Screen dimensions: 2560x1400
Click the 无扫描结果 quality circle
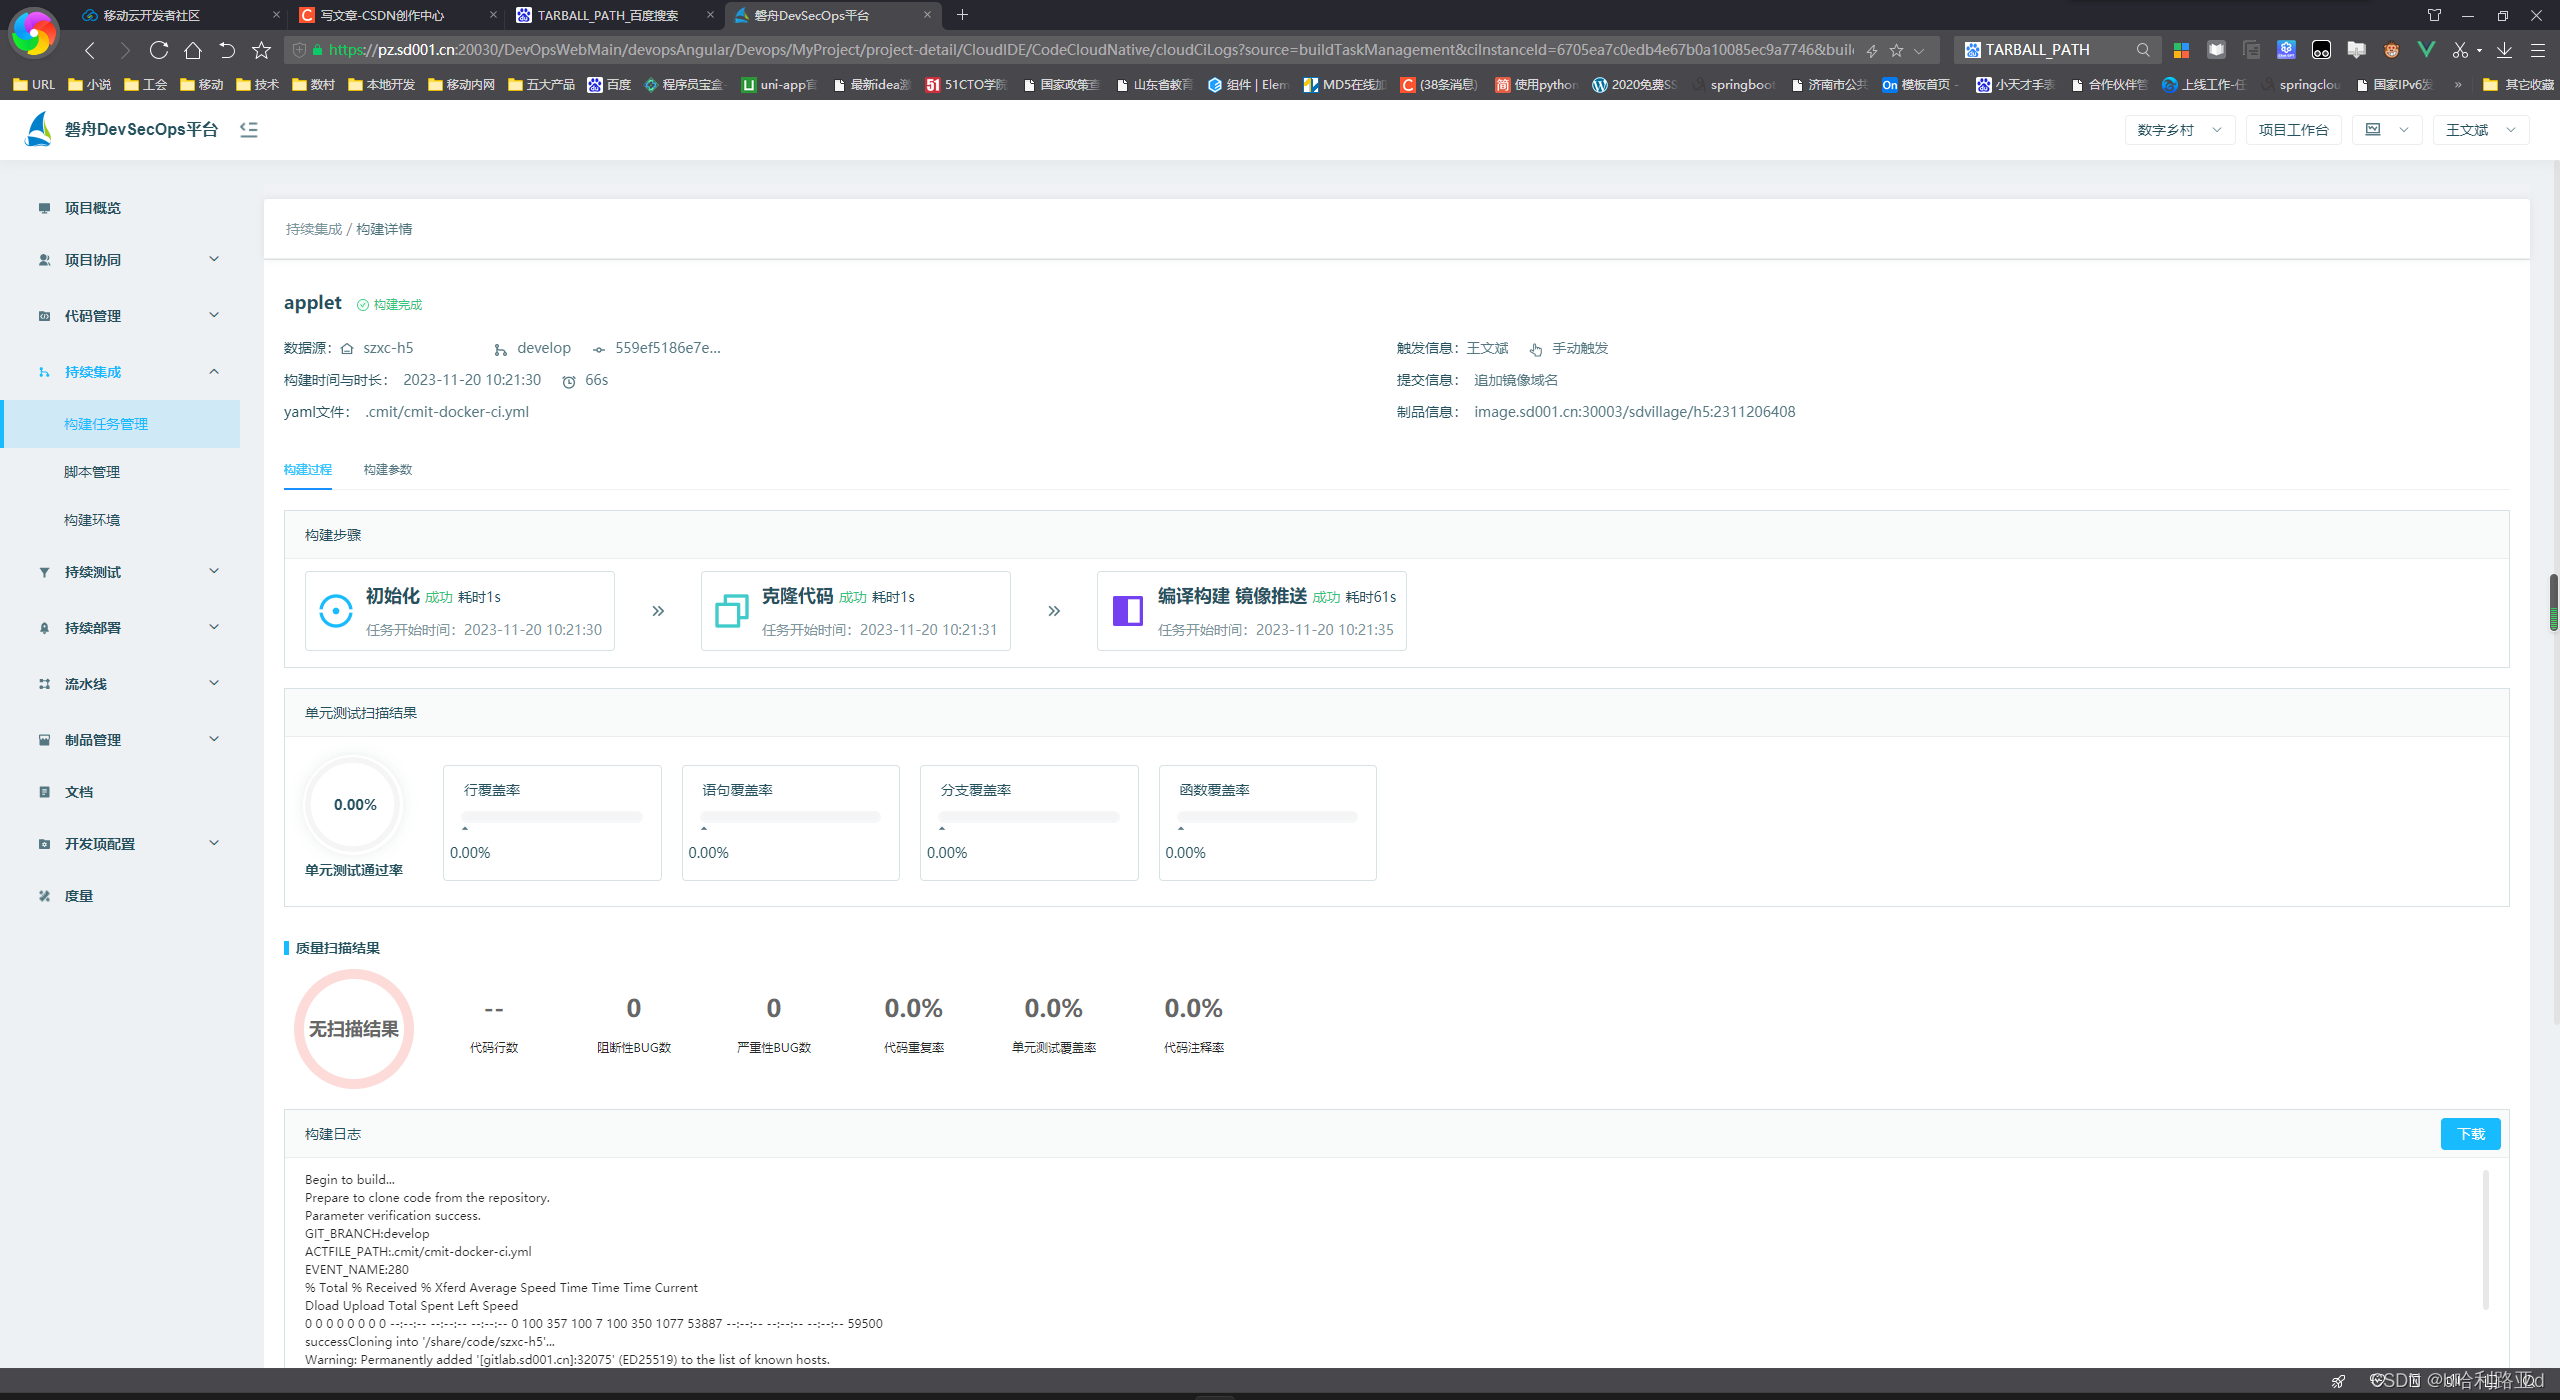point(354,1029)
